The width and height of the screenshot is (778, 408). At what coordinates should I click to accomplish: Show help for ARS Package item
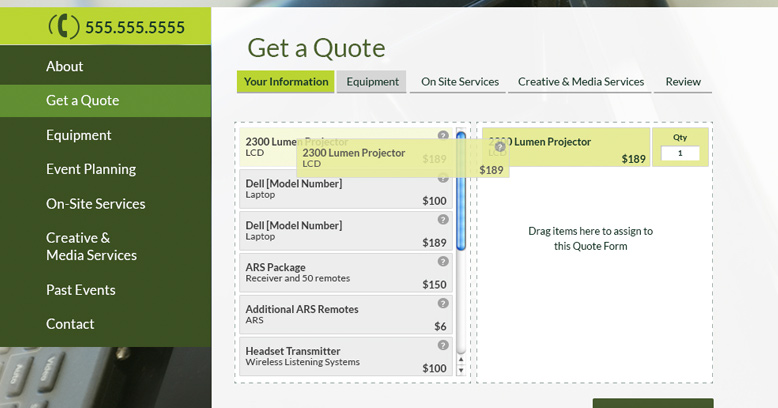pos(443,262)
